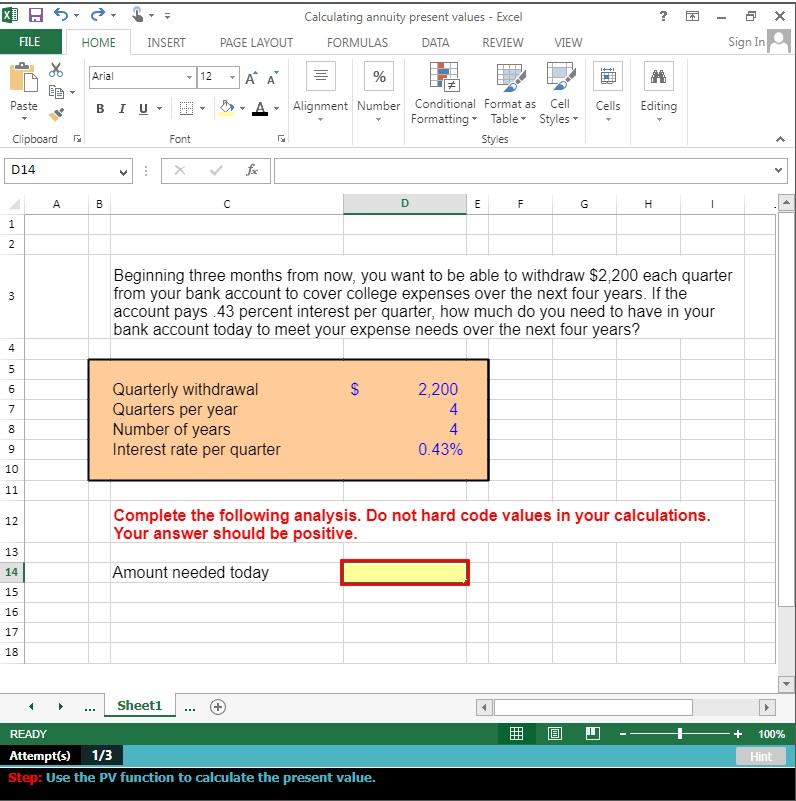Increase font size with large A icon
The height and width of the screenshot is (801, 796).
(251, 78)
